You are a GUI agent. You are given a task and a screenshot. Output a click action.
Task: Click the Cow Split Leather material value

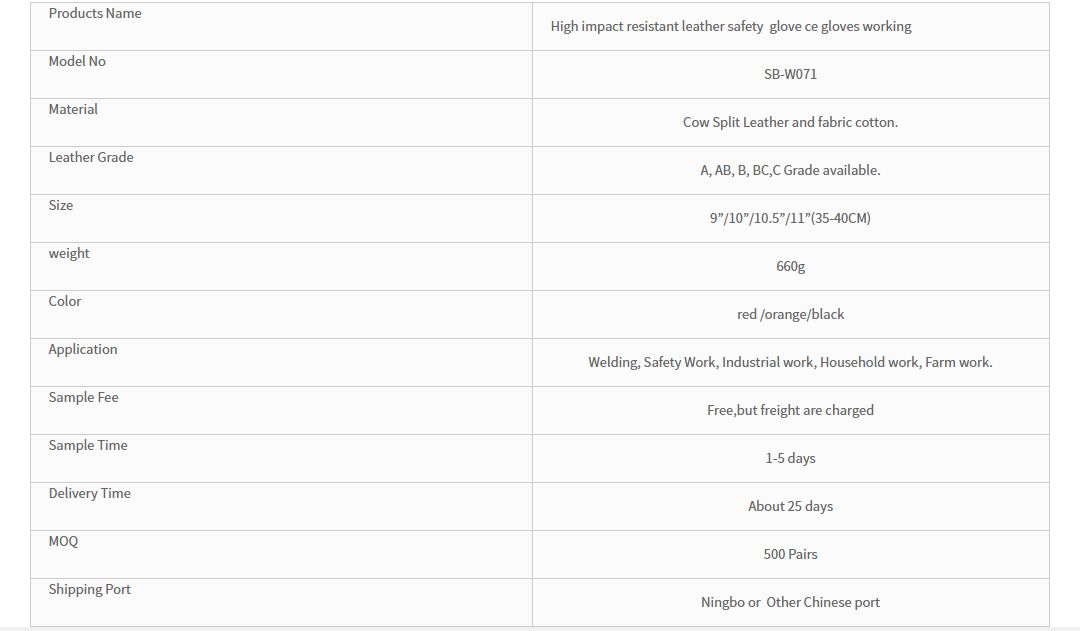coord(790,122)
